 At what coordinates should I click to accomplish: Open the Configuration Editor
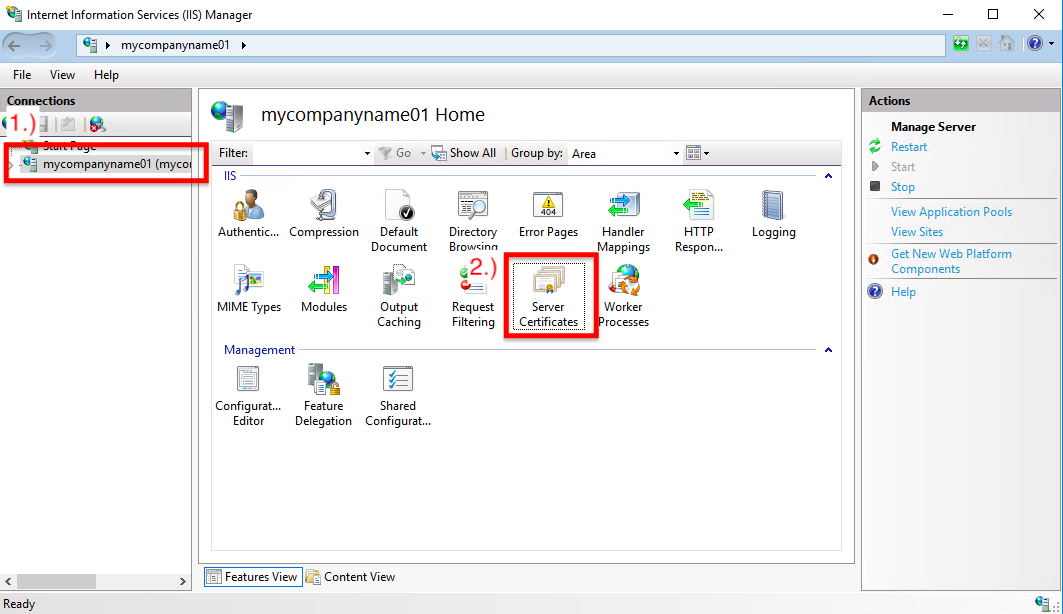(x=248, y=396)
